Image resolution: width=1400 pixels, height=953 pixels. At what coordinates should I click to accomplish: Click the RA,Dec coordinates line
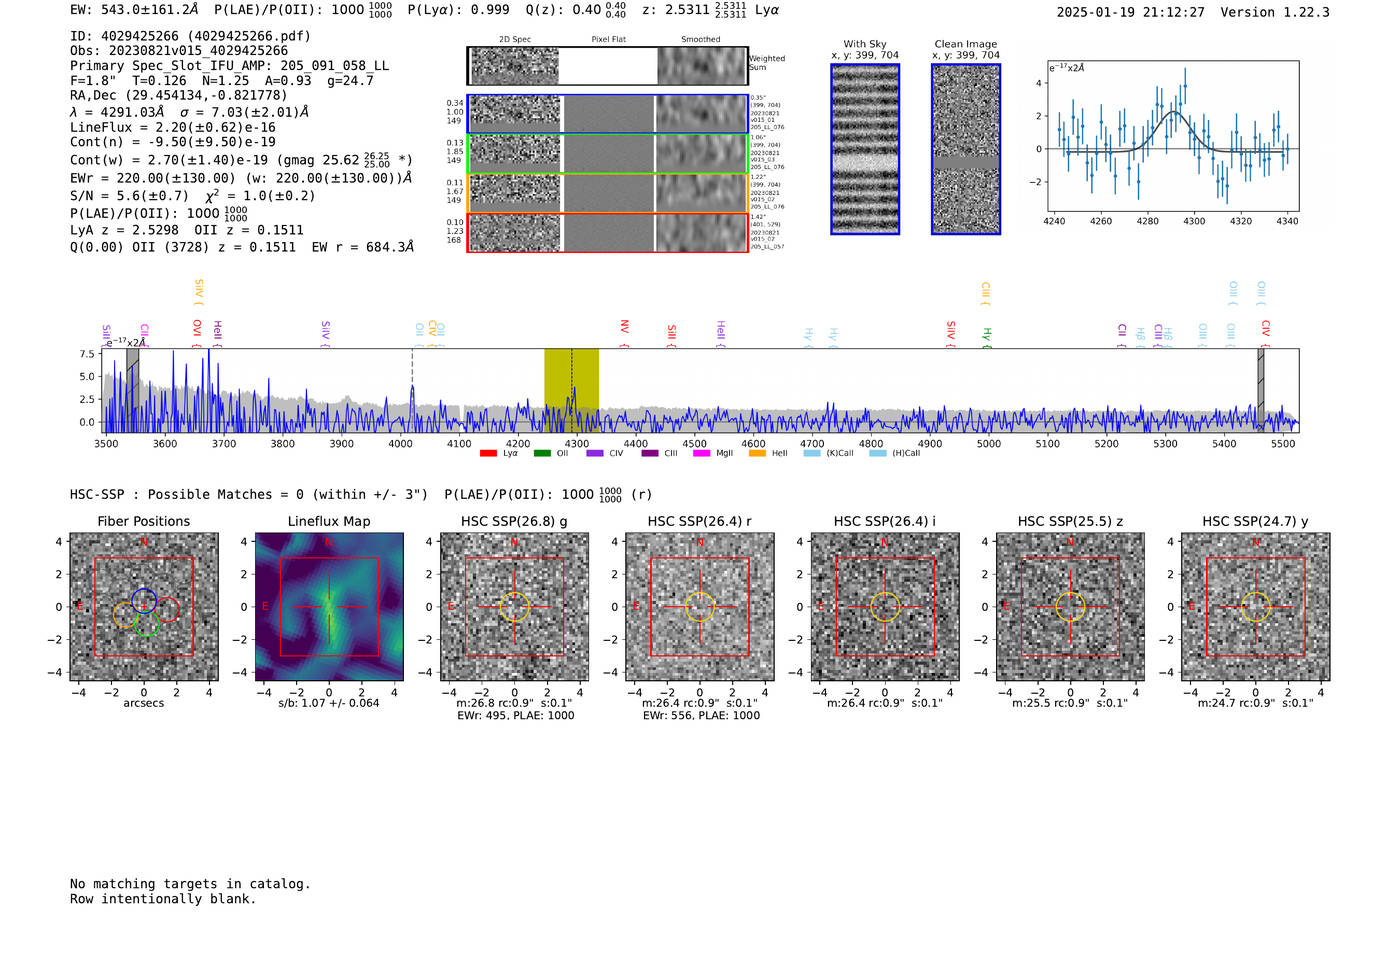[x=178, y=96]
